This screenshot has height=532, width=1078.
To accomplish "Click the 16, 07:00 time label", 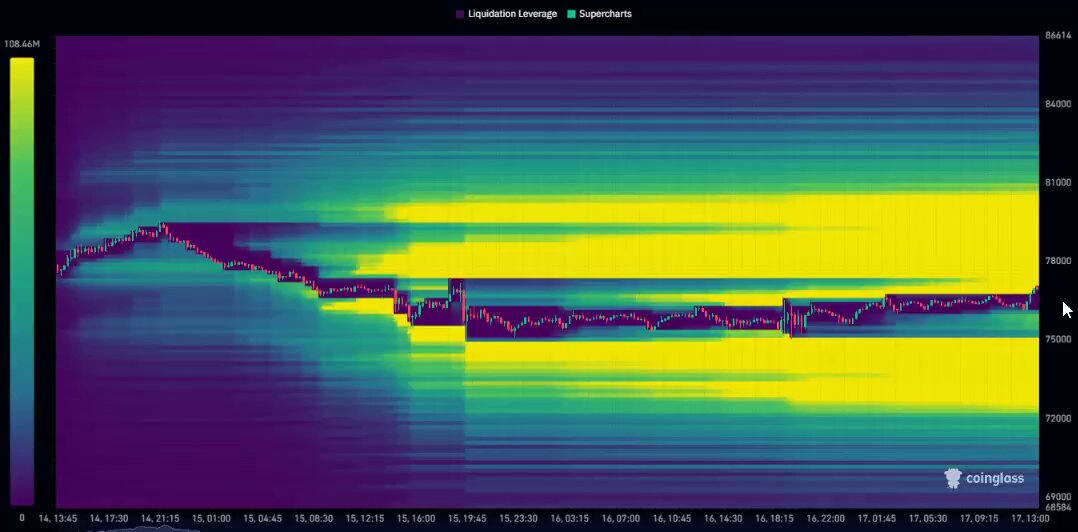I will click(621, 518).
